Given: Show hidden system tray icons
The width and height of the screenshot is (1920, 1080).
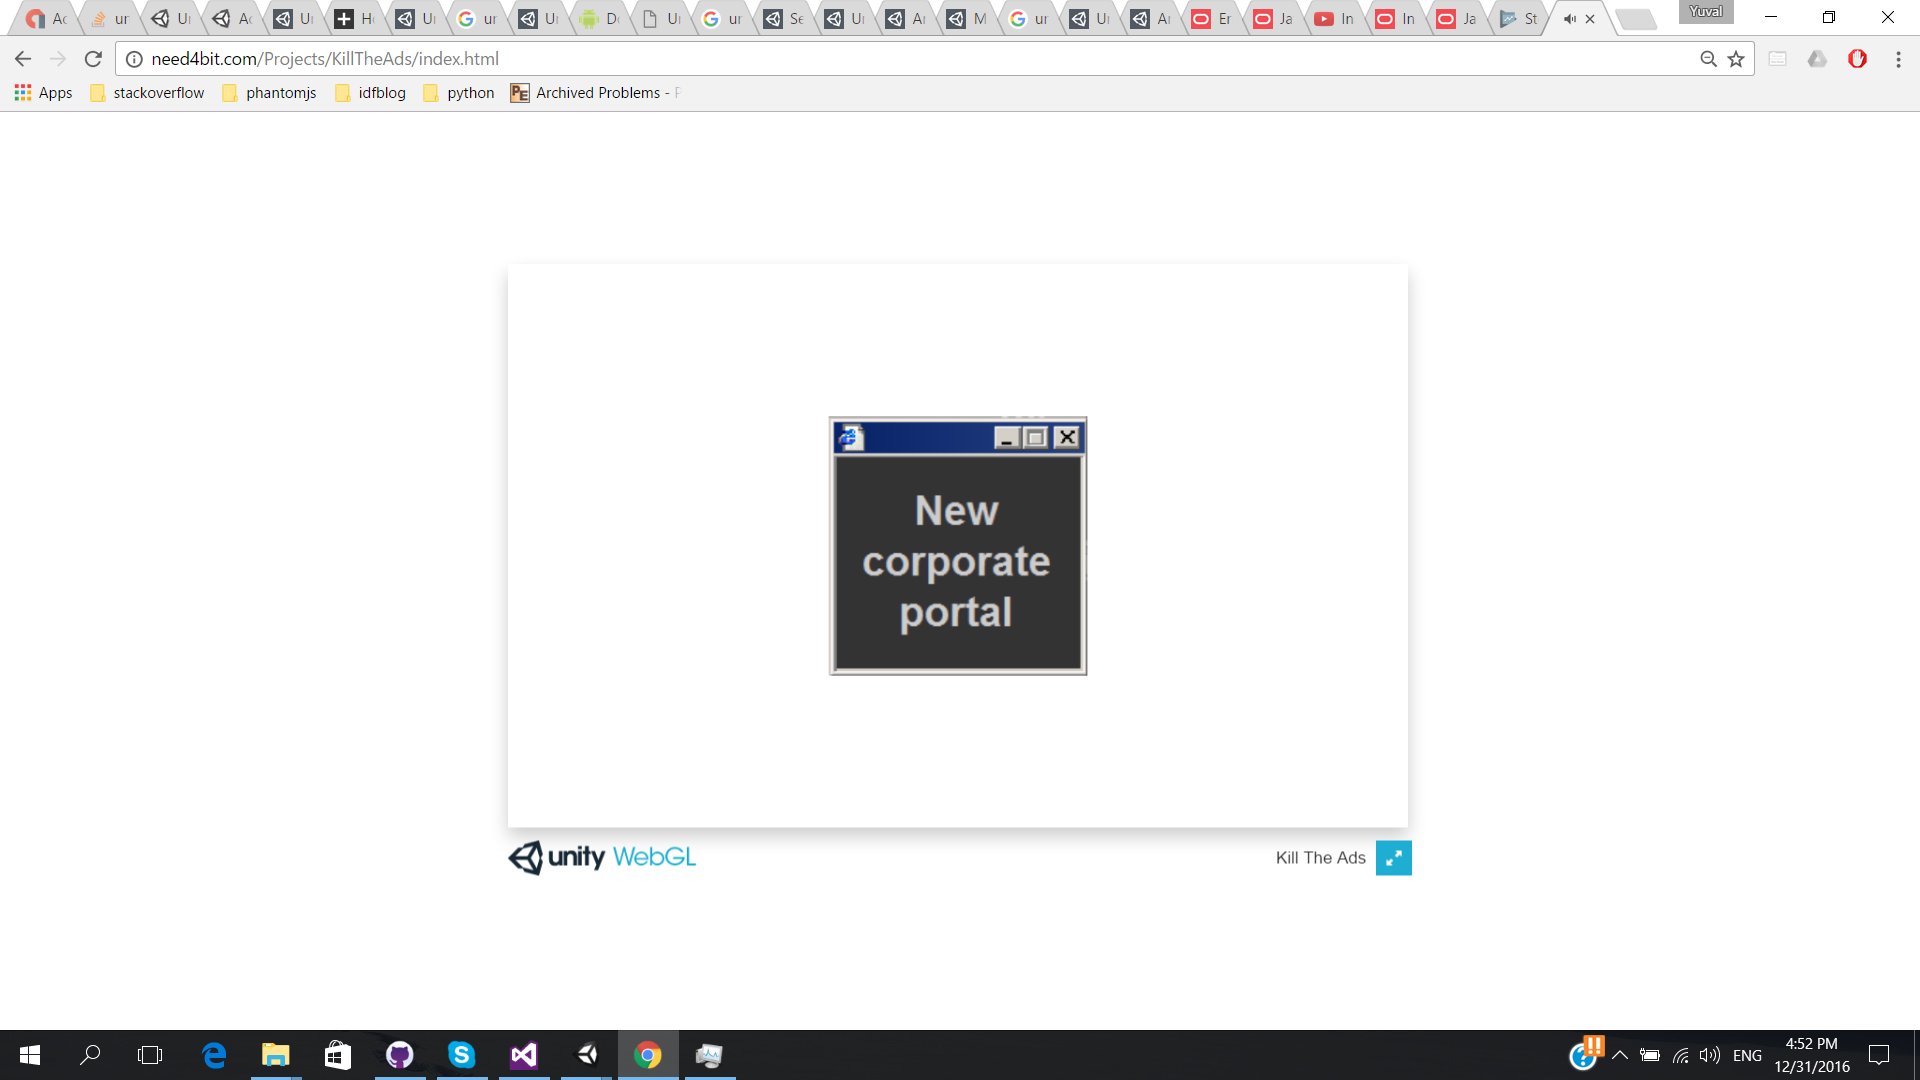Looking at the screenshot, I should click(1620, 1055).
